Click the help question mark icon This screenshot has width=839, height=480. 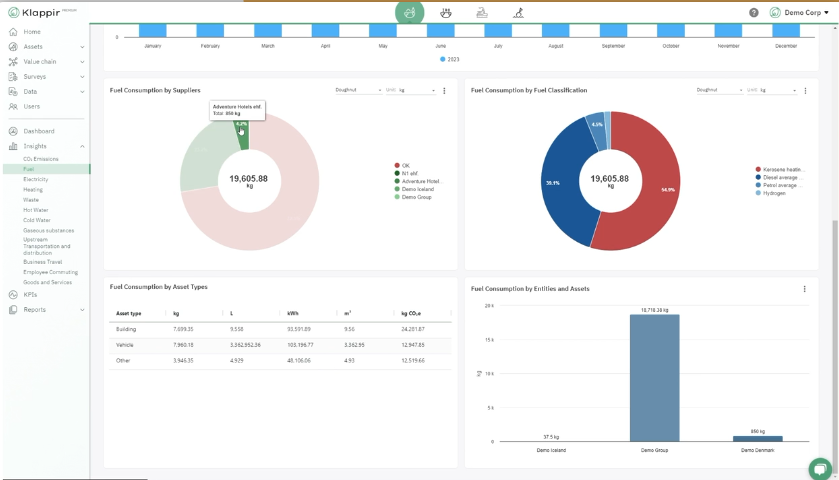pyautogui.click(x=753, y=12)
